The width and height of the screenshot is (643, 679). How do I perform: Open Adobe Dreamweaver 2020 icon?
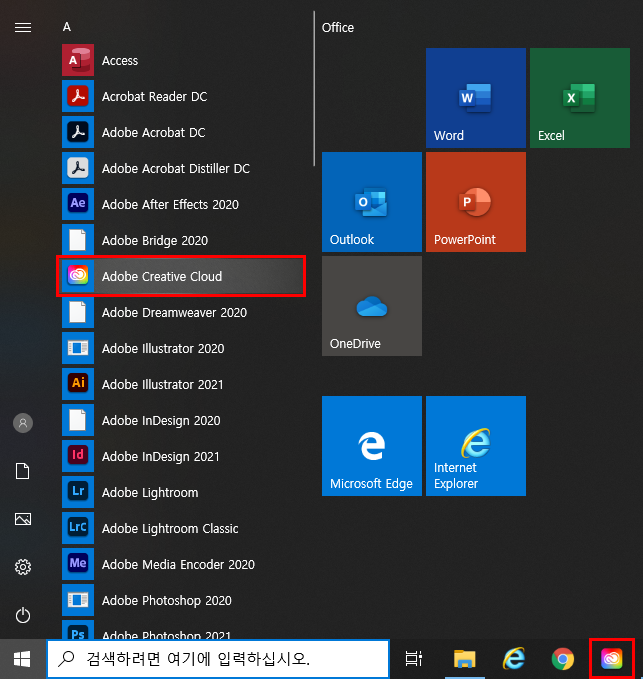78,312
